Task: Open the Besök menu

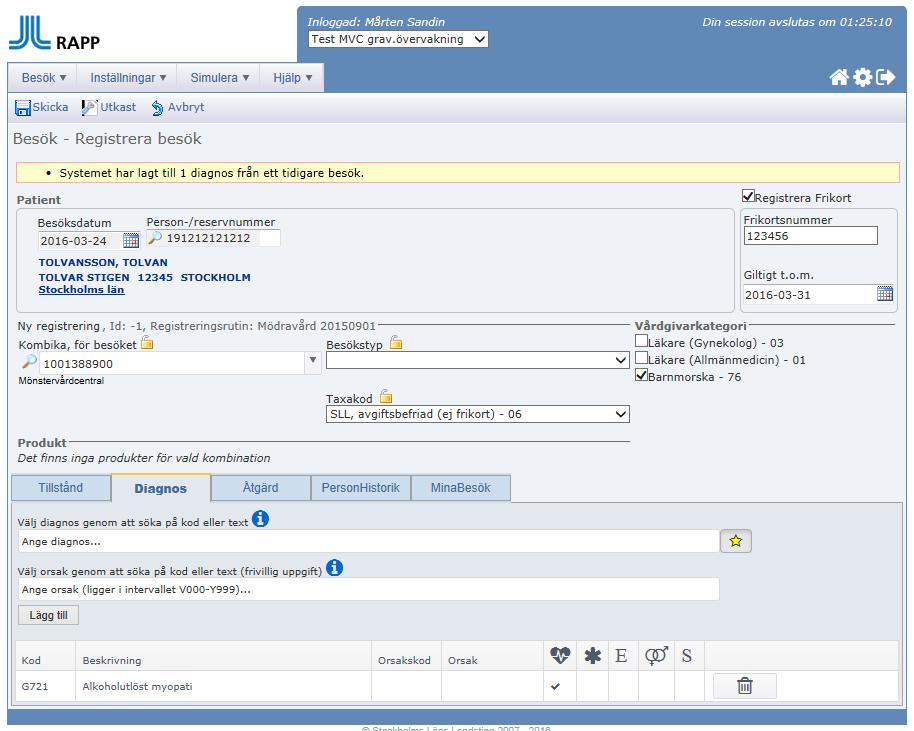Action: (x=44, y=78)
